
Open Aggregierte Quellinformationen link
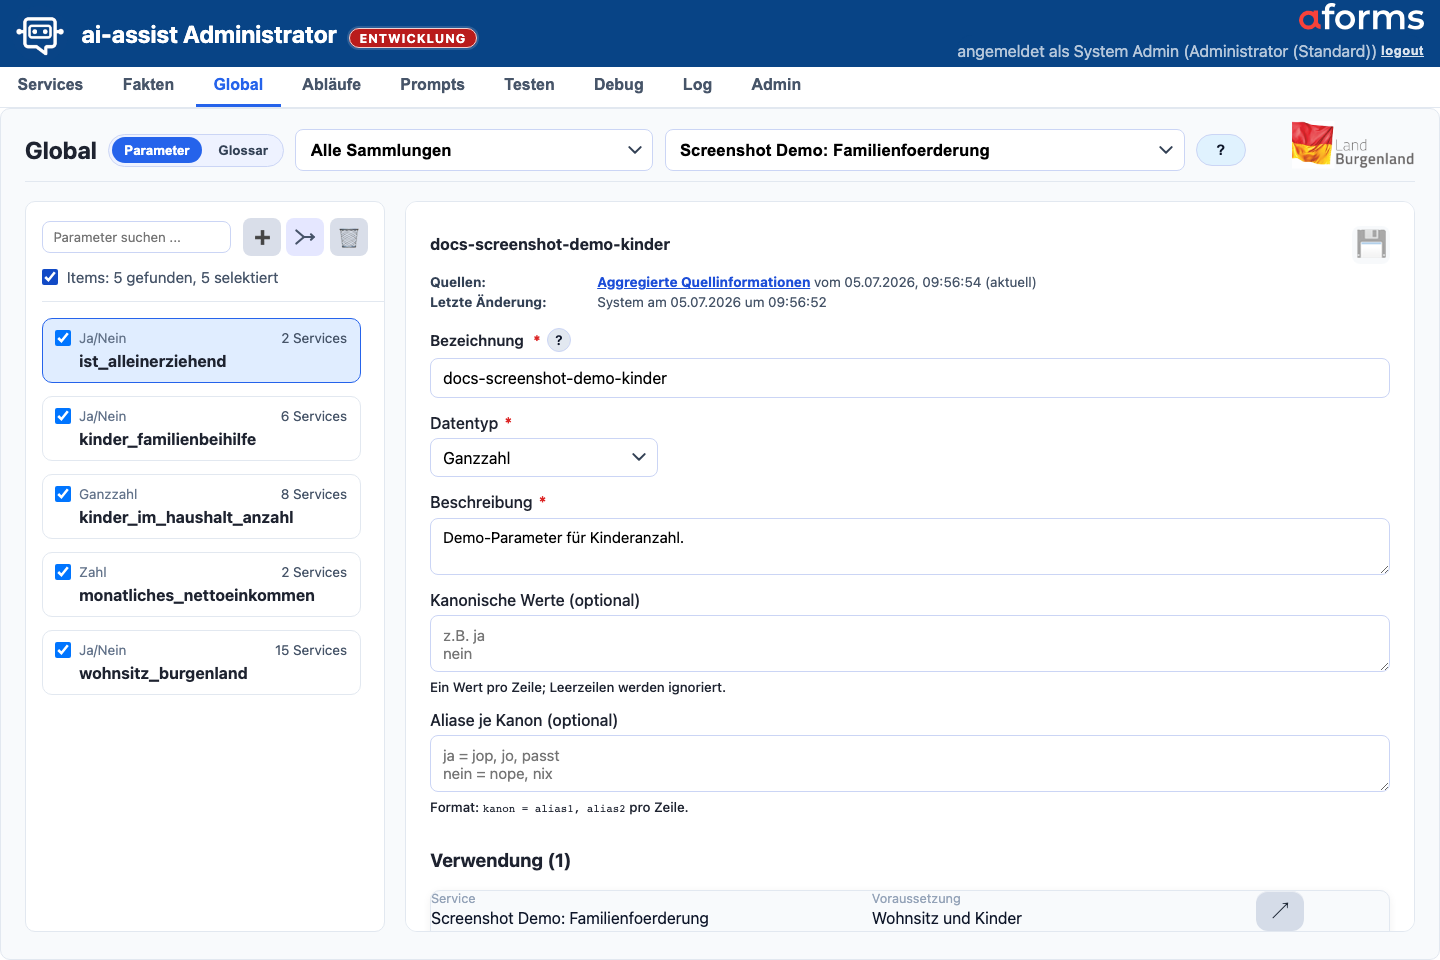(703, 282)
